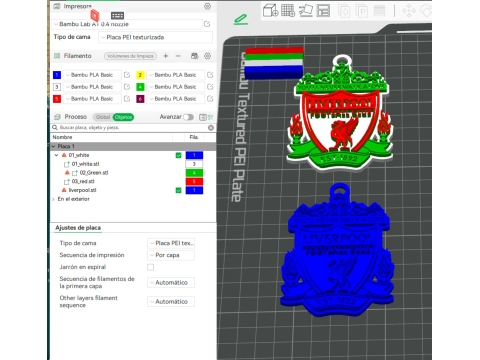The width and height of the screenshot is (480, 360).
Task: Edit filament 2 preset icon
Action: pos(210,75)
